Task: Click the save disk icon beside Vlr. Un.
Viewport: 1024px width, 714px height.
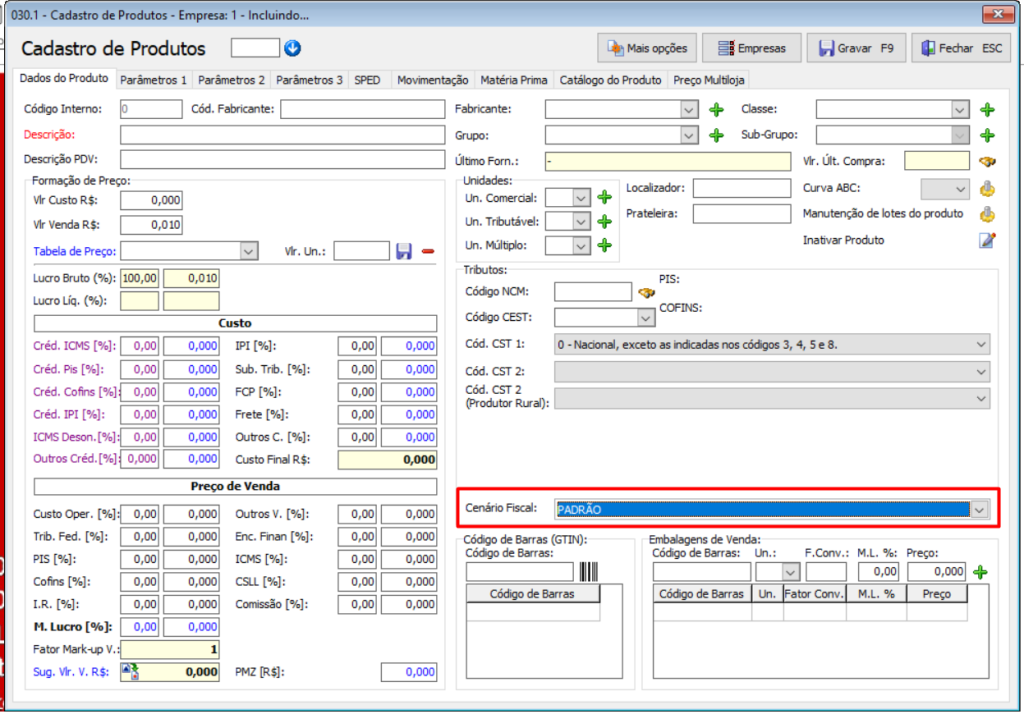Action: coord(404,251)
